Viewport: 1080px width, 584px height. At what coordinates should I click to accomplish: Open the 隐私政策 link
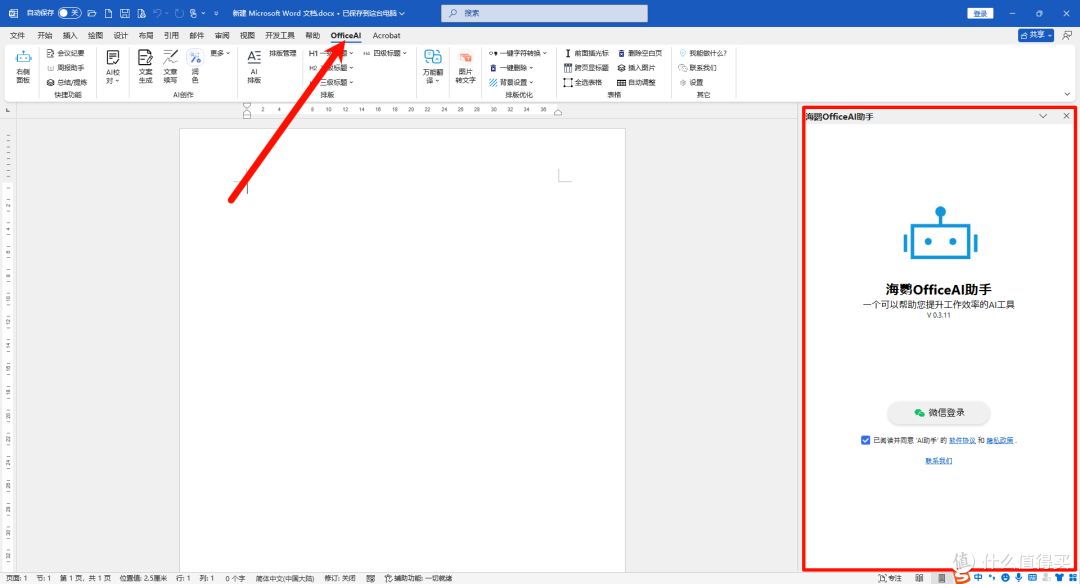coord(1000,440)
